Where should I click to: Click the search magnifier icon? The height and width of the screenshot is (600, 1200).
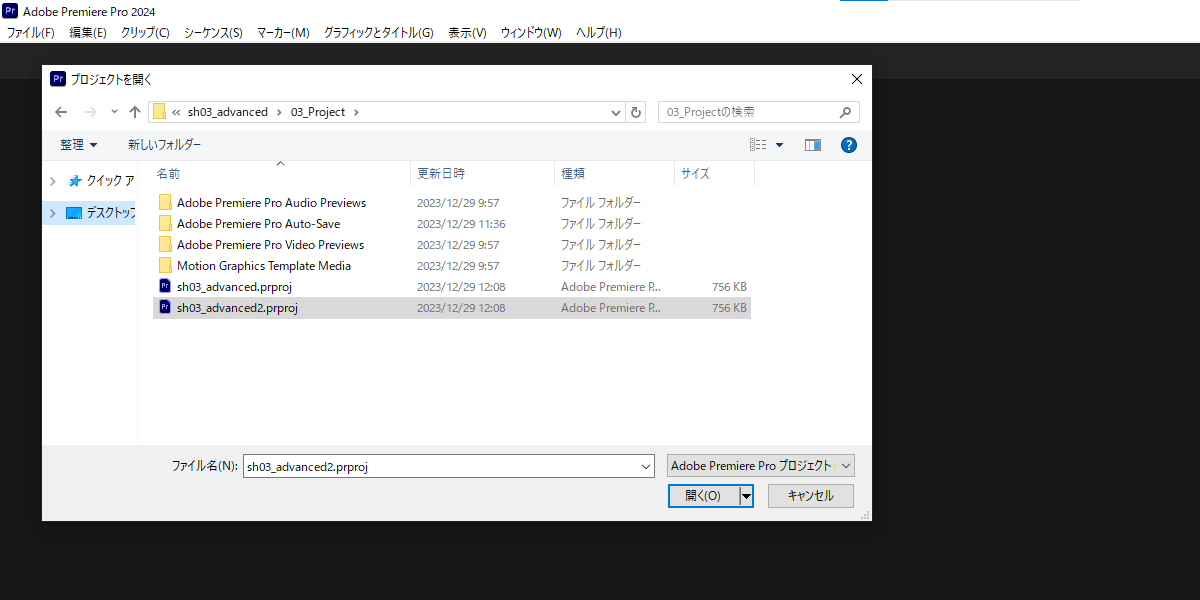pos(845,112)
